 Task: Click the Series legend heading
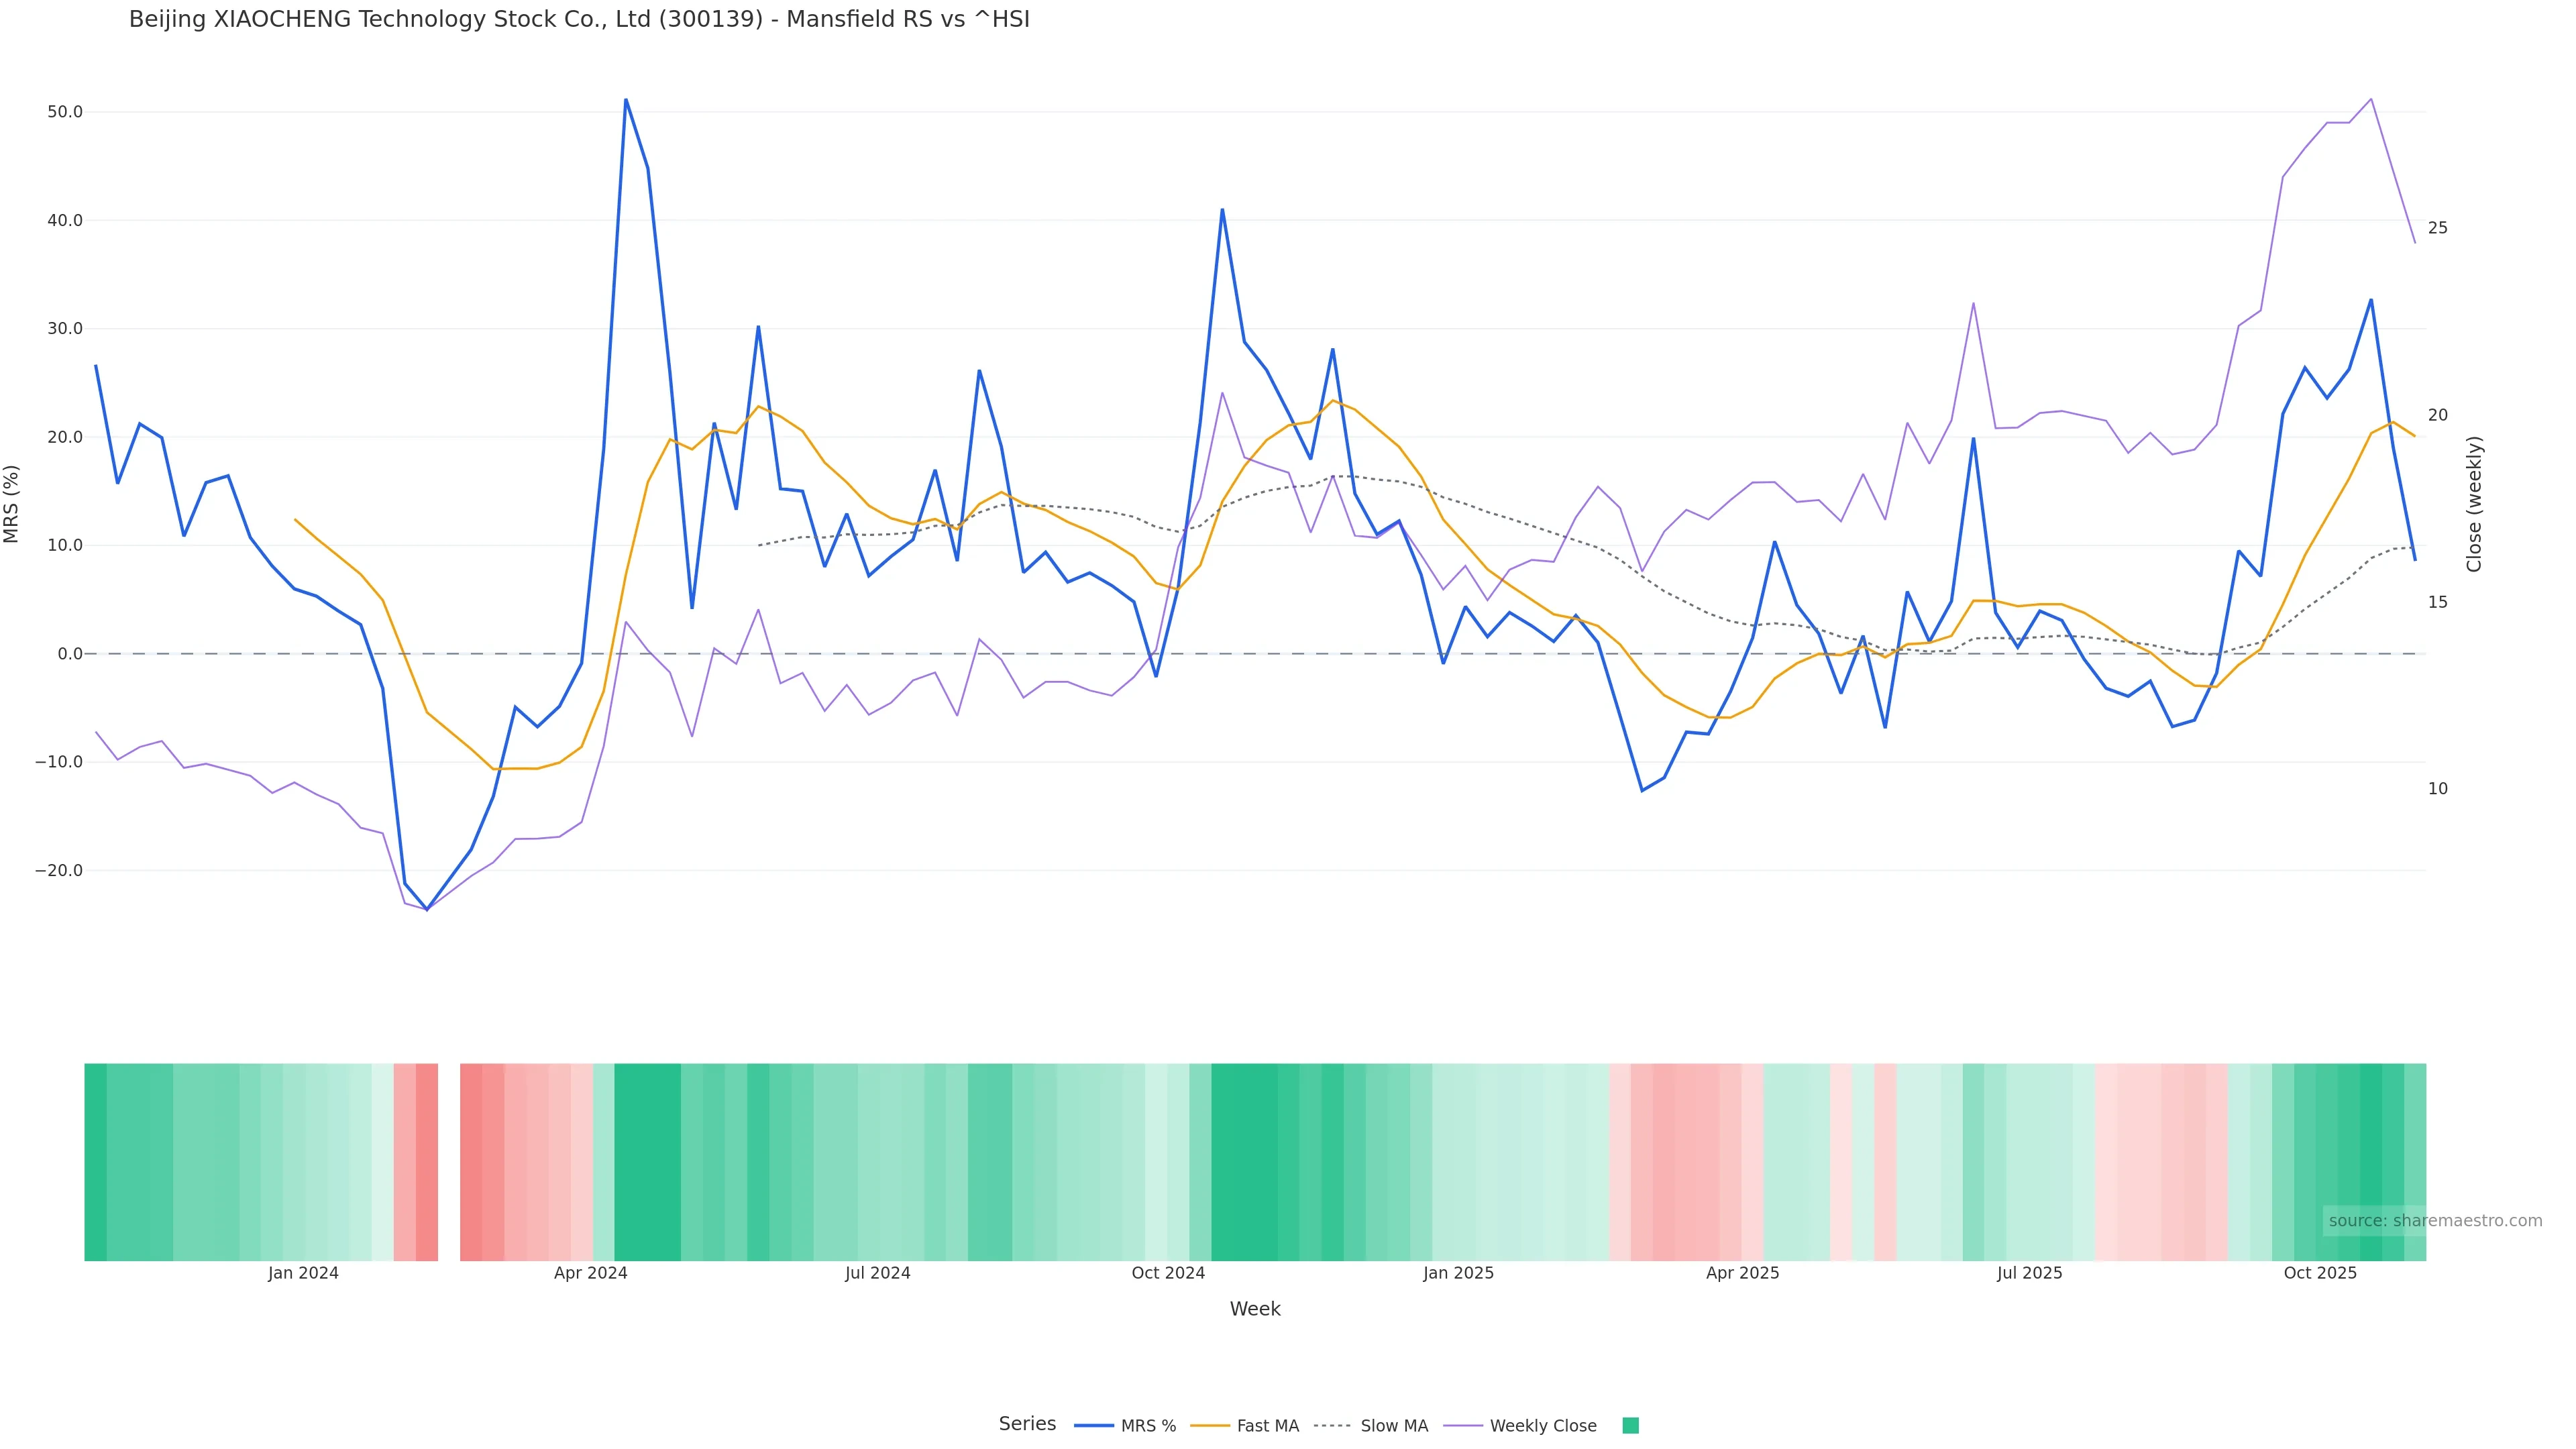tap(1027, 1424)
